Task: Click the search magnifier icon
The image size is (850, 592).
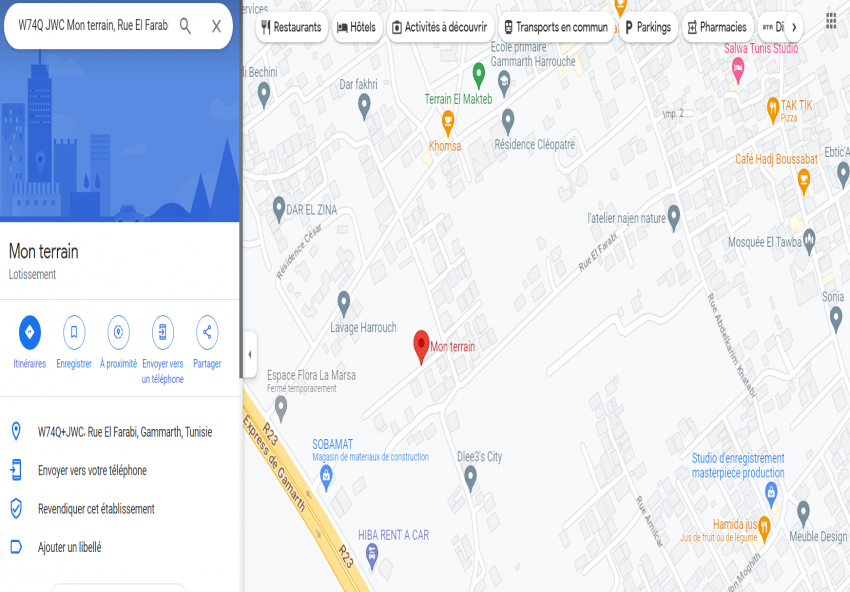Action: [185, 26]
